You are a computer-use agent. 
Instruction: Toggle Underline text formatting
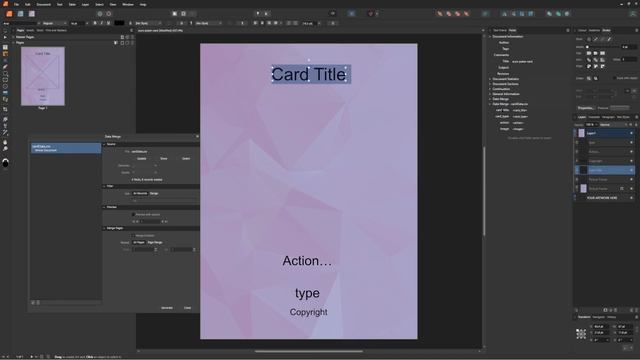click(108, 23)
